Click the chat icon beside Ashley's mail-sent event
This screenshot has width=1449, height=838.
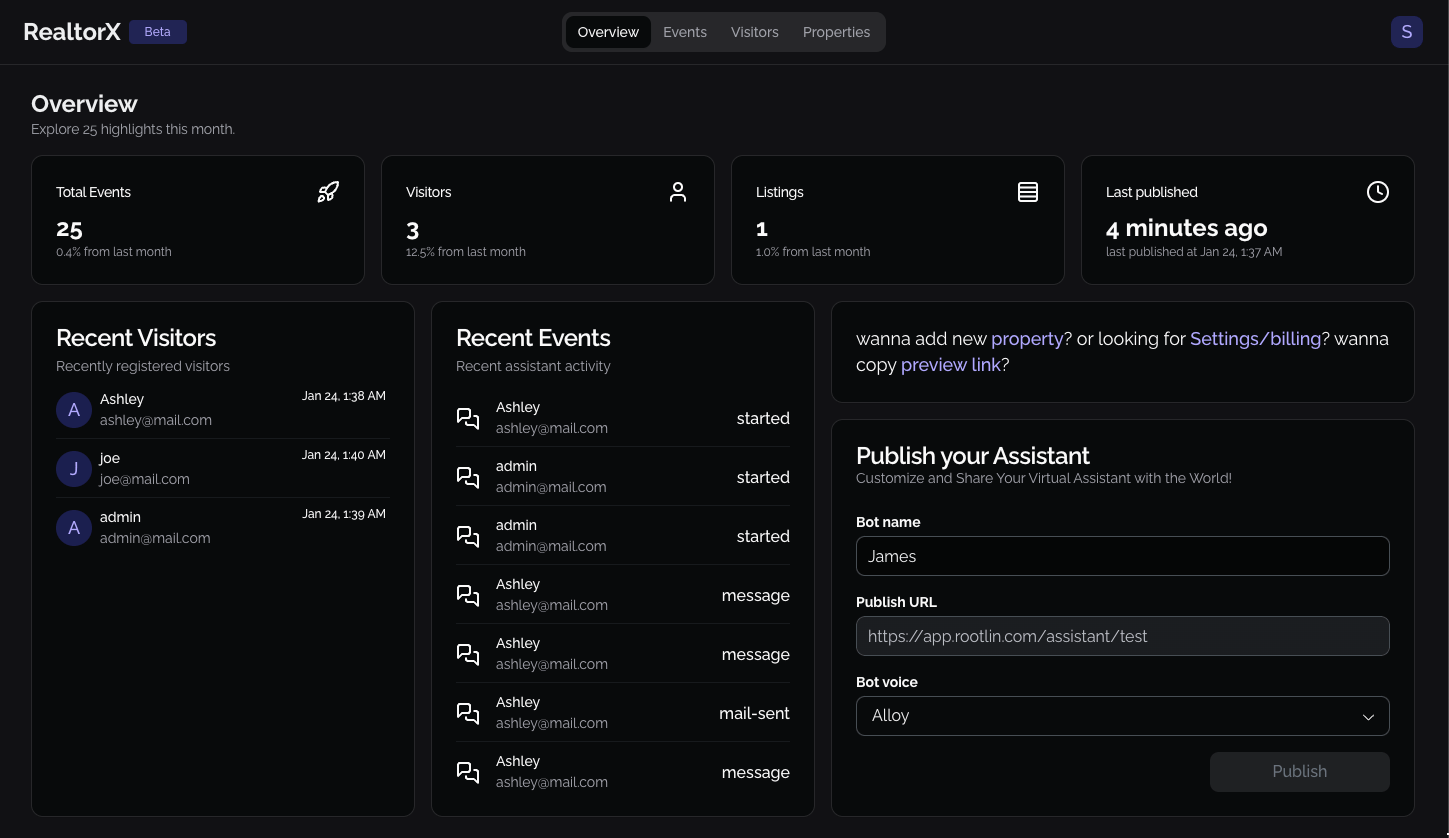[x=468, y=713]
